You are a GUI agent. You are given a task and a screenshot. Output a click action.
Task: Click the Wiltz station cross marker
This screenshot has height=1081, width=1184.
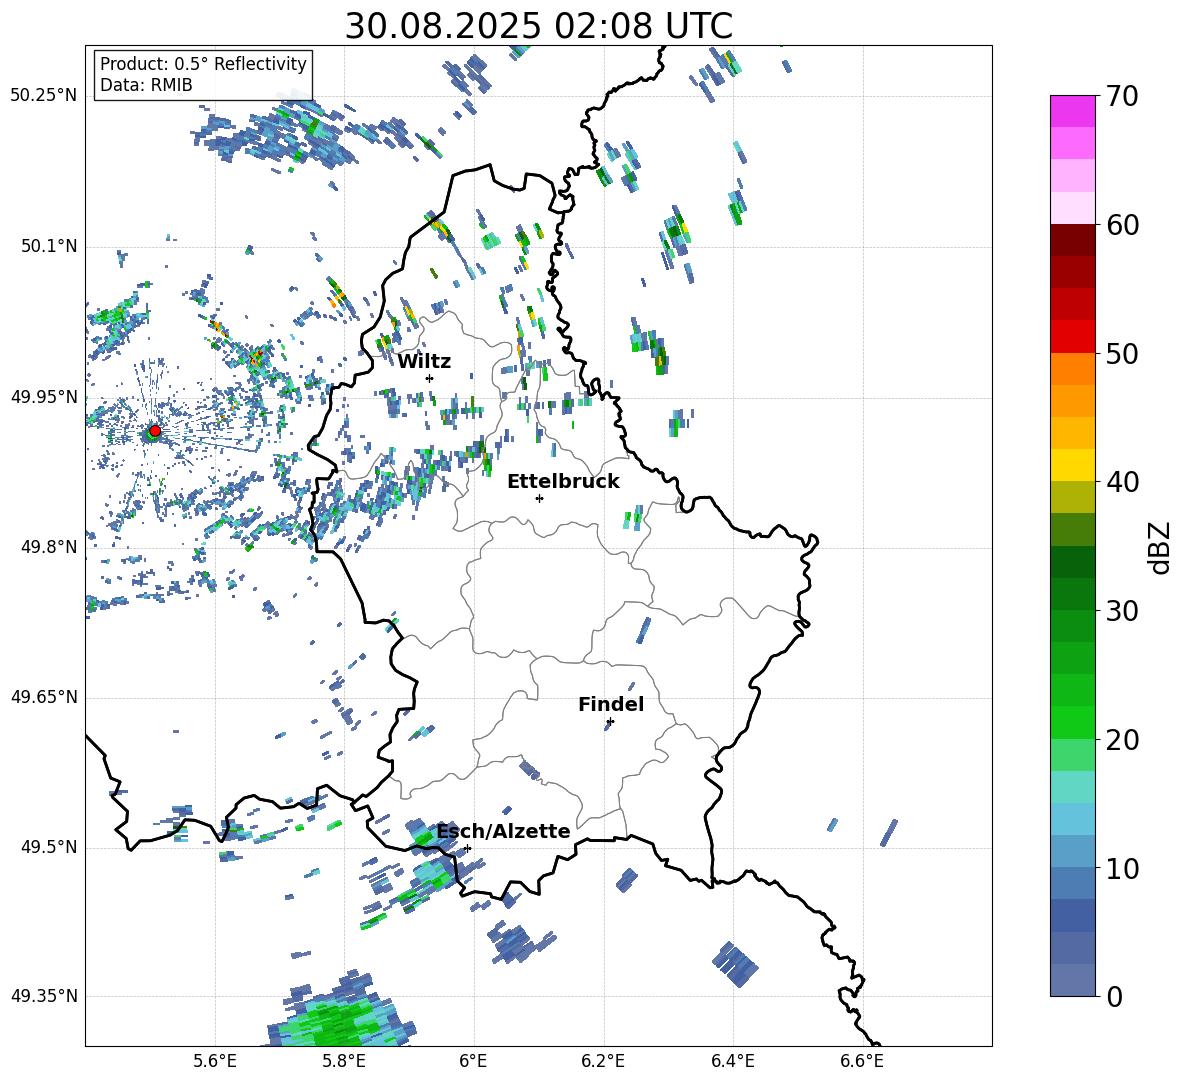pyautogui.click(x=430, y=378)
